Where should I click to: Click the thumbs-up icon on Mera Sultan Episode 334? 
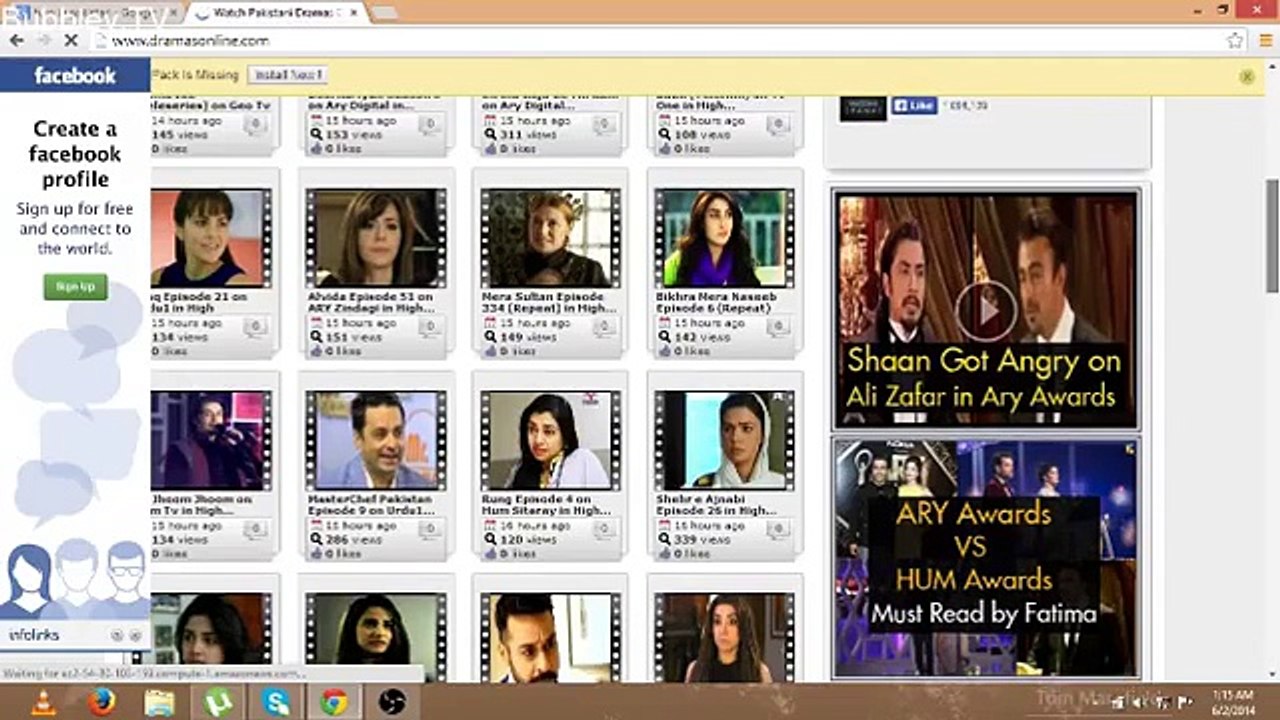click(x=490, y=351)
